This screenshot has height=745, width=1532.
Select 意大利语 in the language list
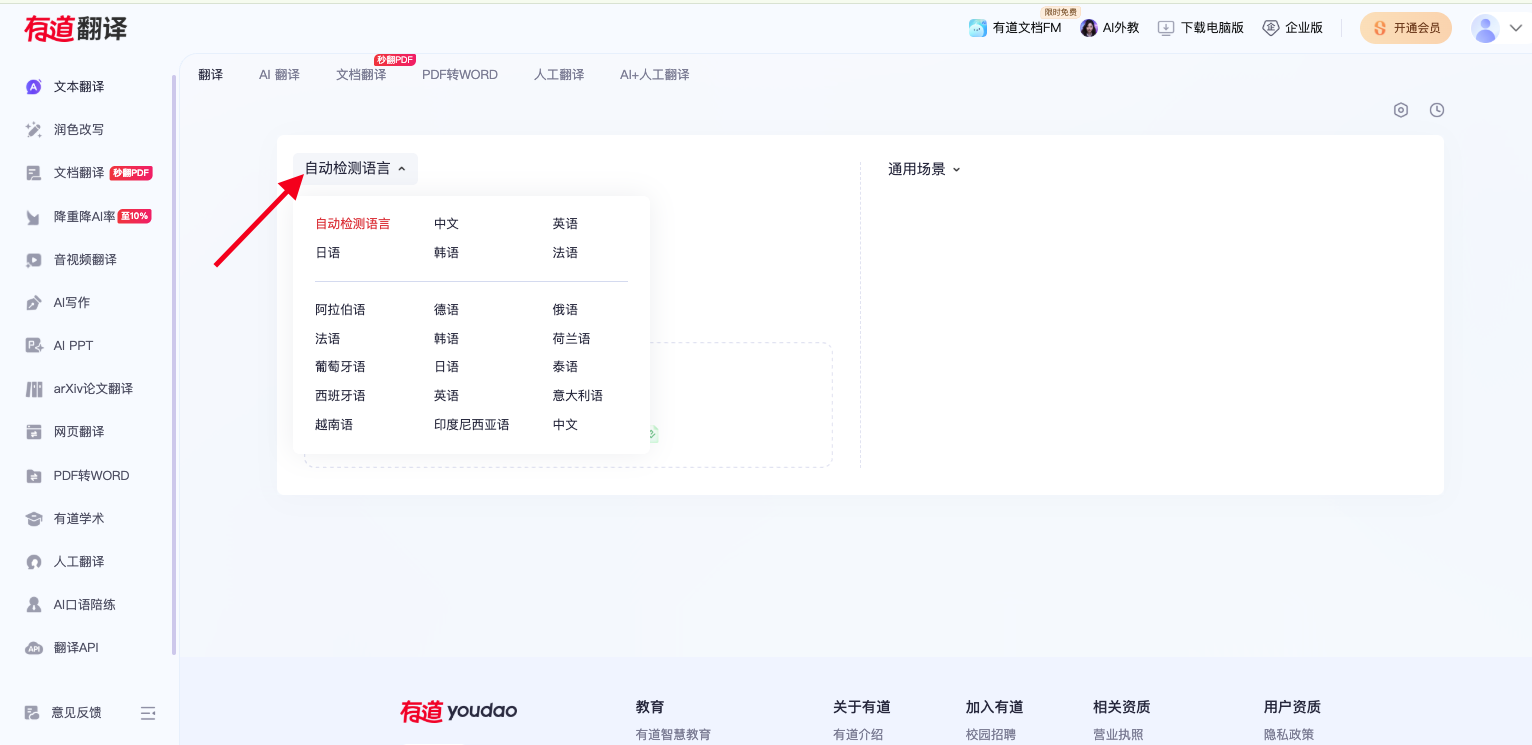click(578, 396)
